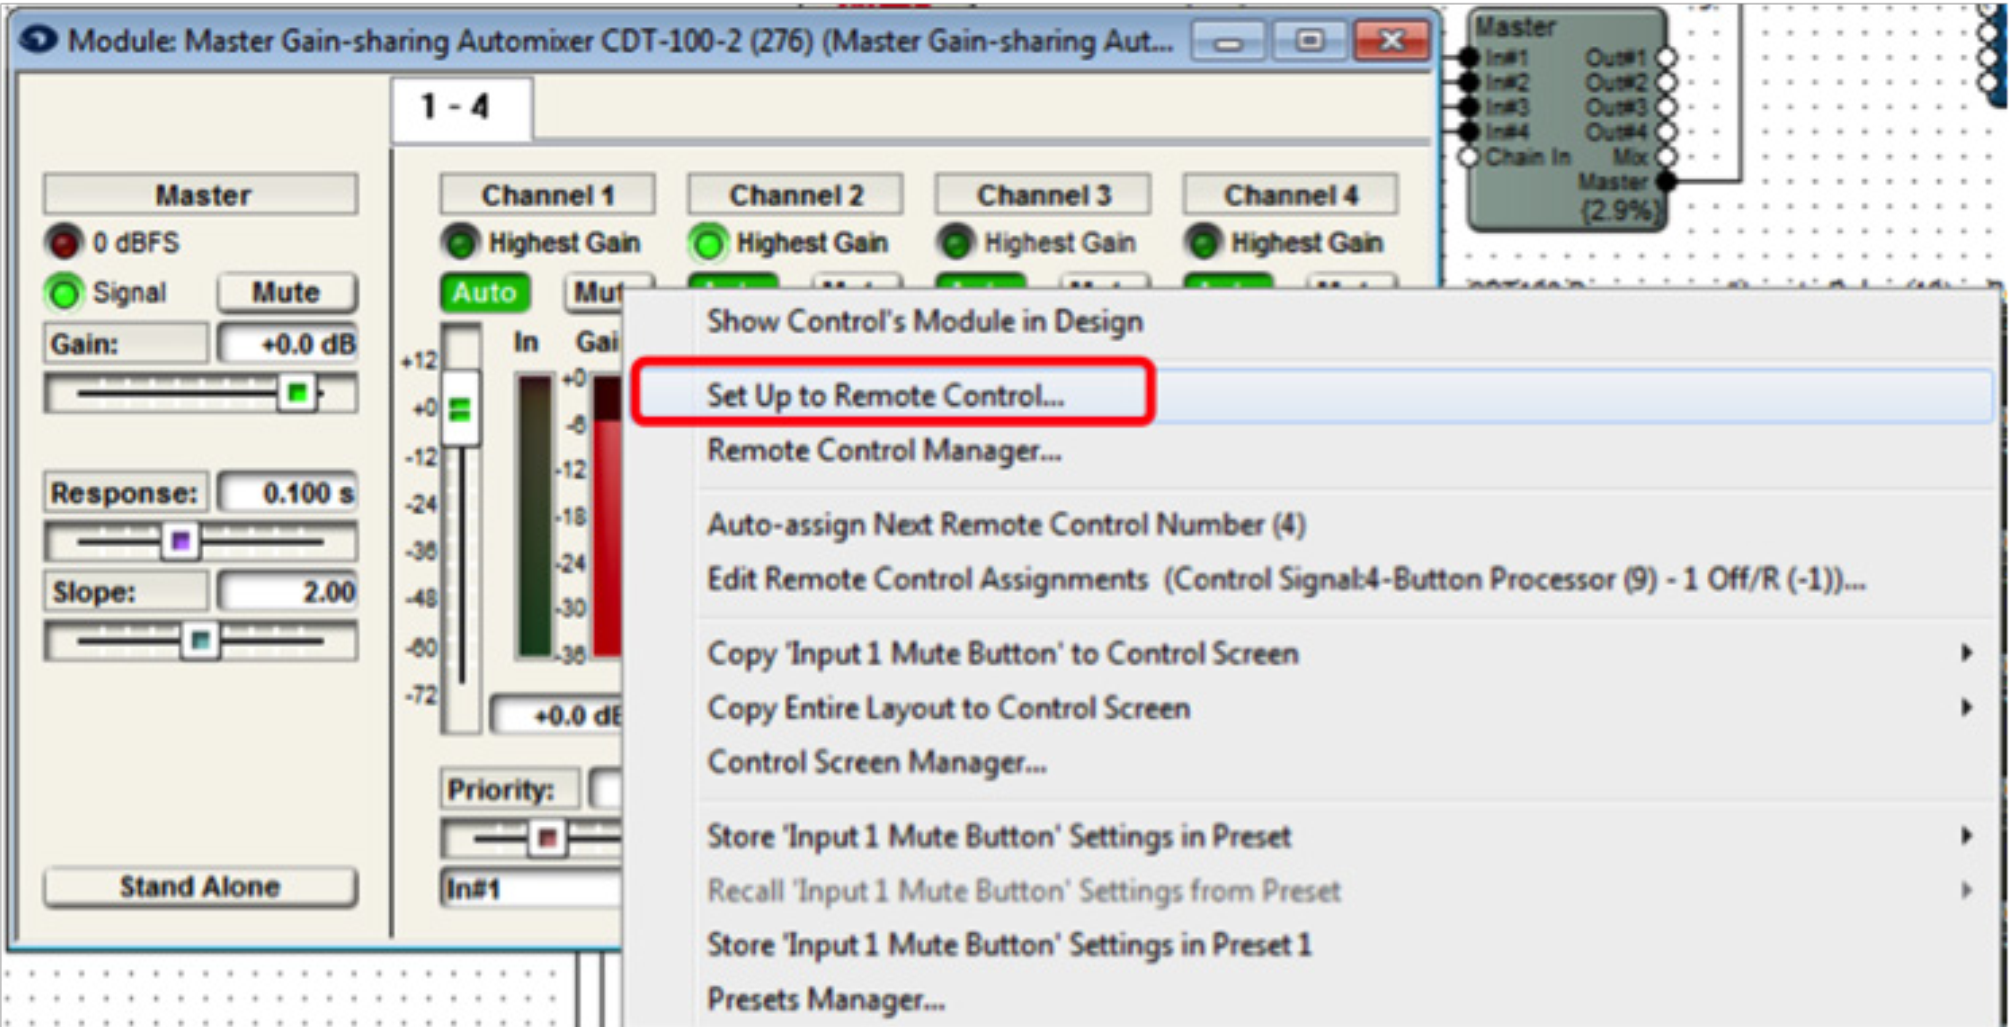
Task: Choose Set Up to Remote Control
Action: [x=885, y=395]
